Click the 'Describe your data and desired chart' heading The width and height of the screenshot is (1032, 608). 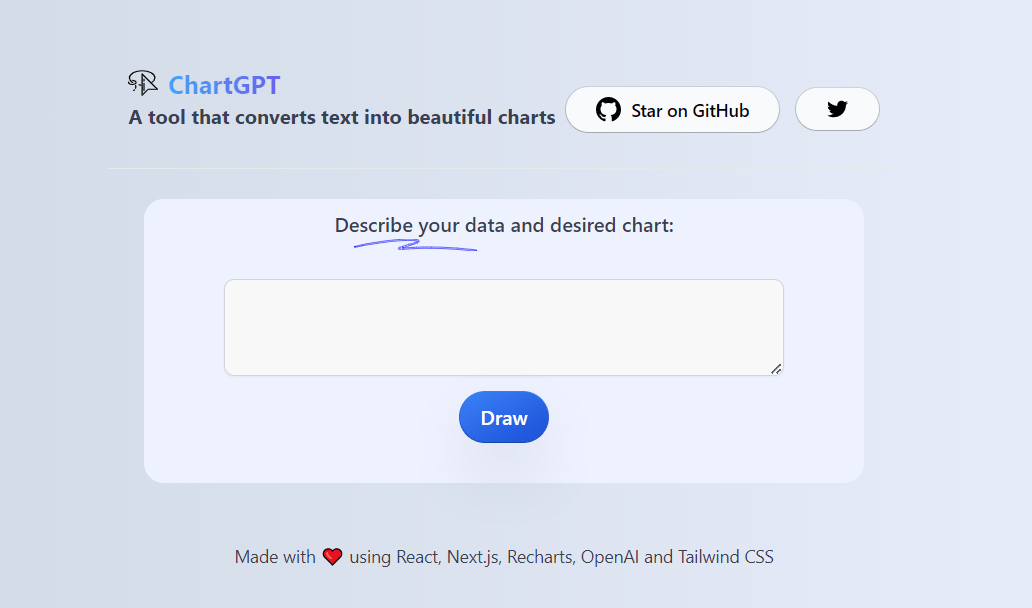click(x=504, y=225)
